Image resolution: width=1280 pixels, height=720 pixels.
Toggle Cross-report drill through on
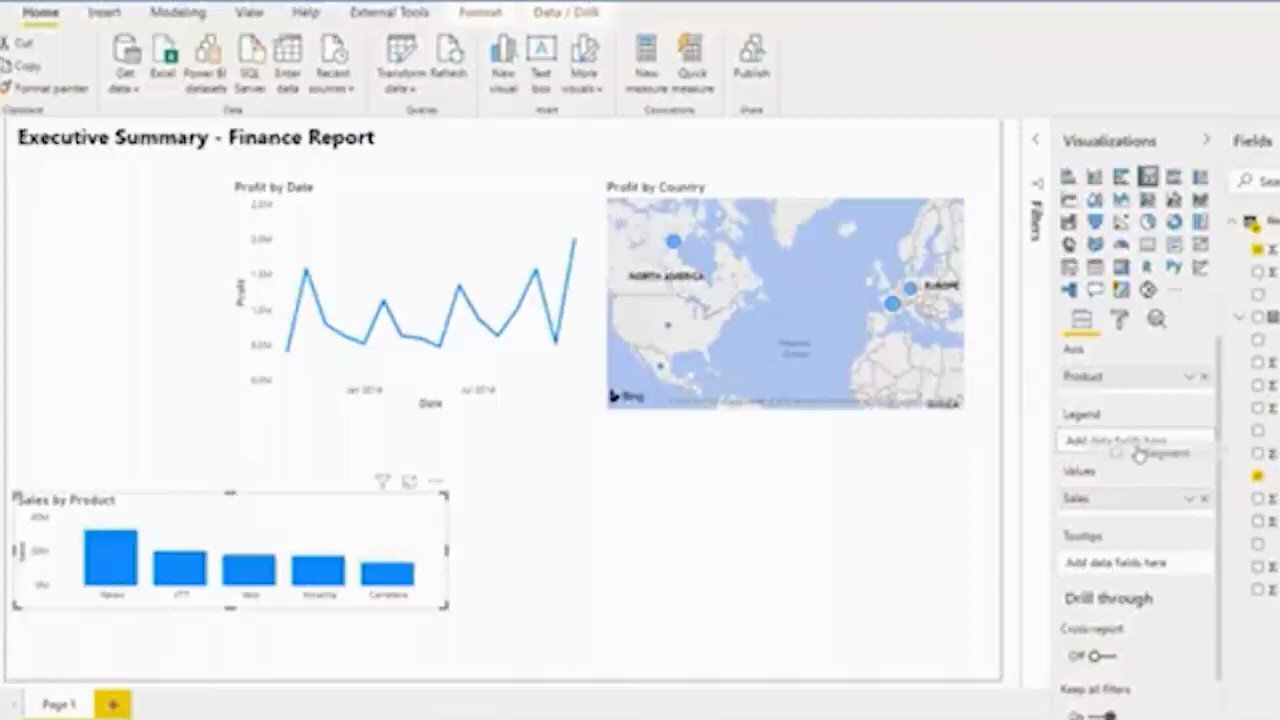pos(1099,656)
